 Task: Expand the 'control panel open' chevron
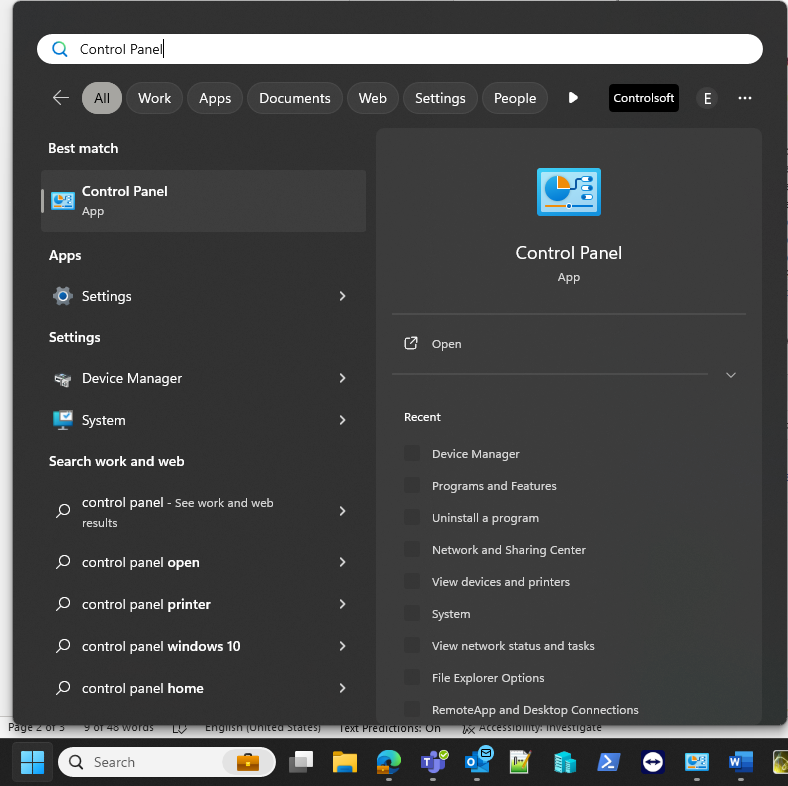click(343, 562)
